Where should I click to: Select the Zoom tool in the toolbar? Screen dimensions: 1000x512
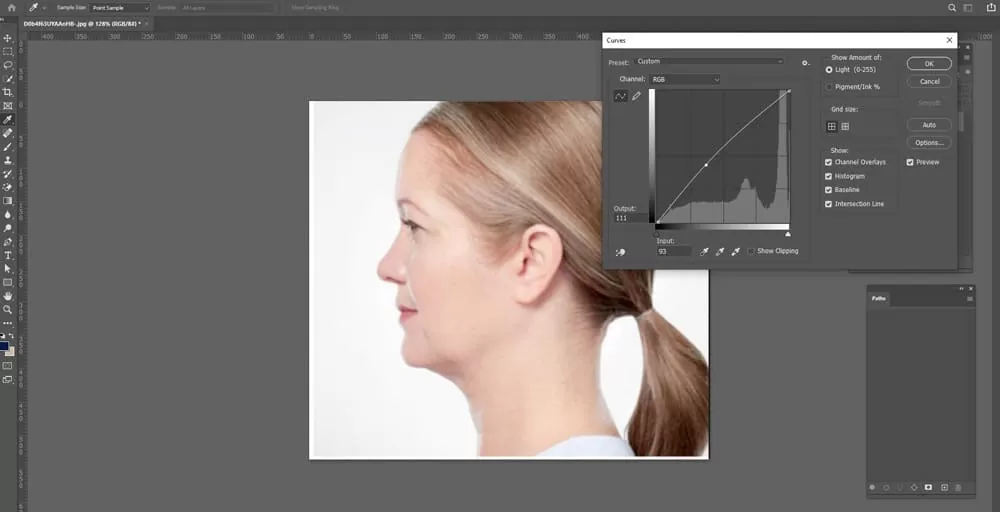click(8, 310)
